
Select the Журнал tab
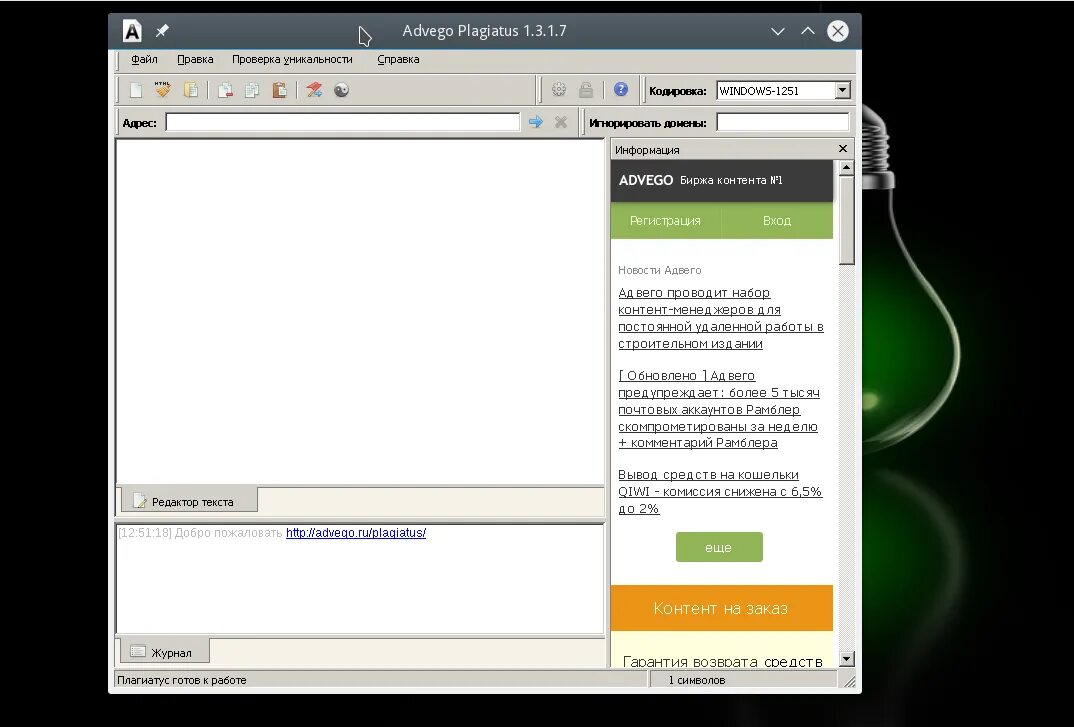(x=164, y=652)
